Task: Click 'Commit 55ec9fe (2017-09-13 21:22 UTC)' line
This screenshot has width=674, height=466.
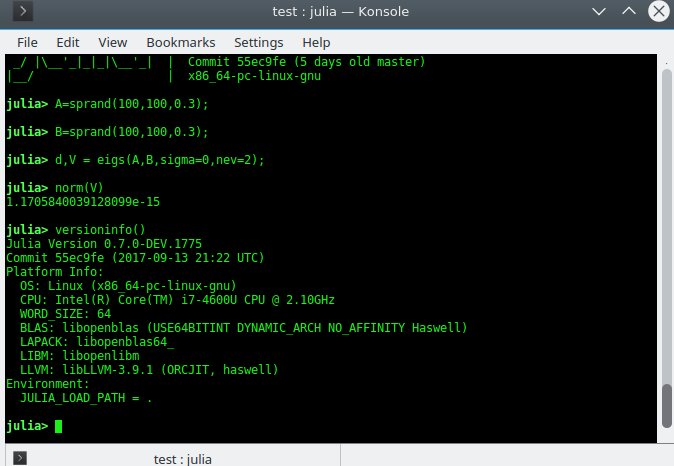Action: (x=135, y=258)
